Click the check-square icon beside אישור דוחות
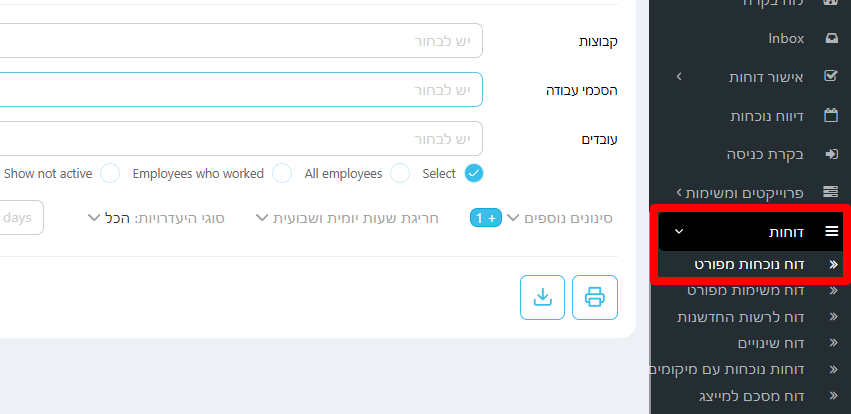Screen dimensions: 851x414 click(x=830, y=77)
